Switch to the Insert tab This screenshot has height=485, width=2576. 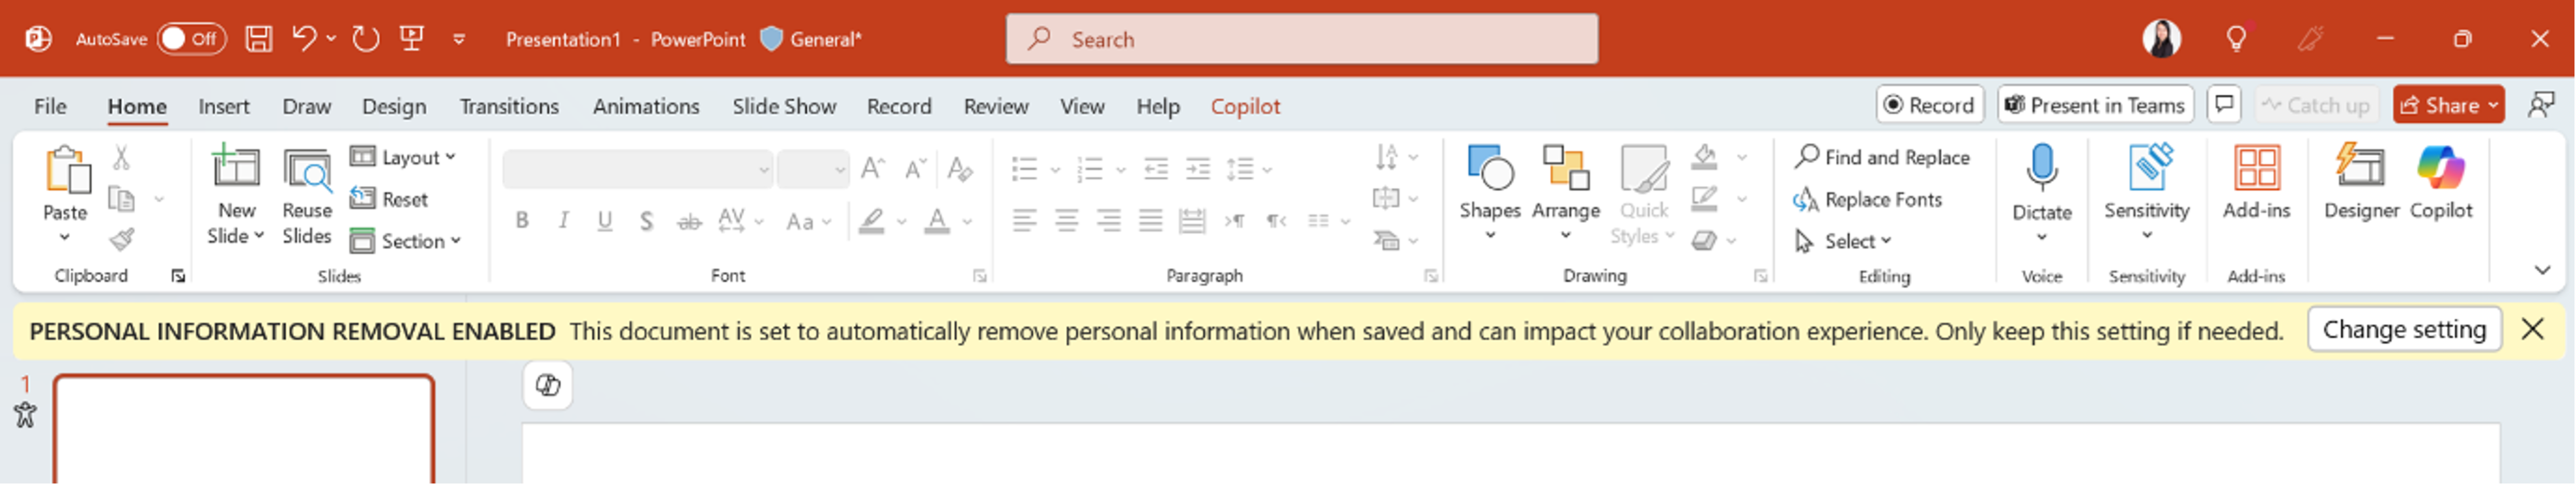[223, 106]
